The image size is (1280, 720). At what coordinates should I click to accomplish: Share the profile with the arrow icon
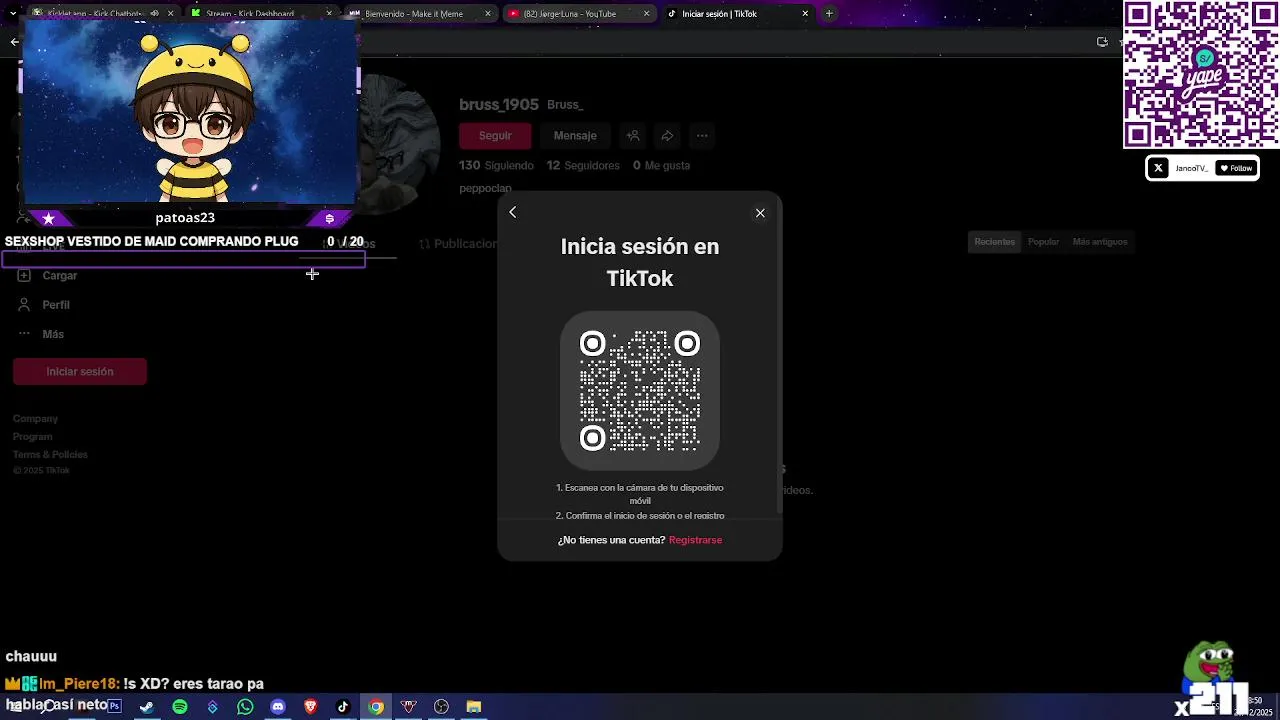click(x=667, y=136)
